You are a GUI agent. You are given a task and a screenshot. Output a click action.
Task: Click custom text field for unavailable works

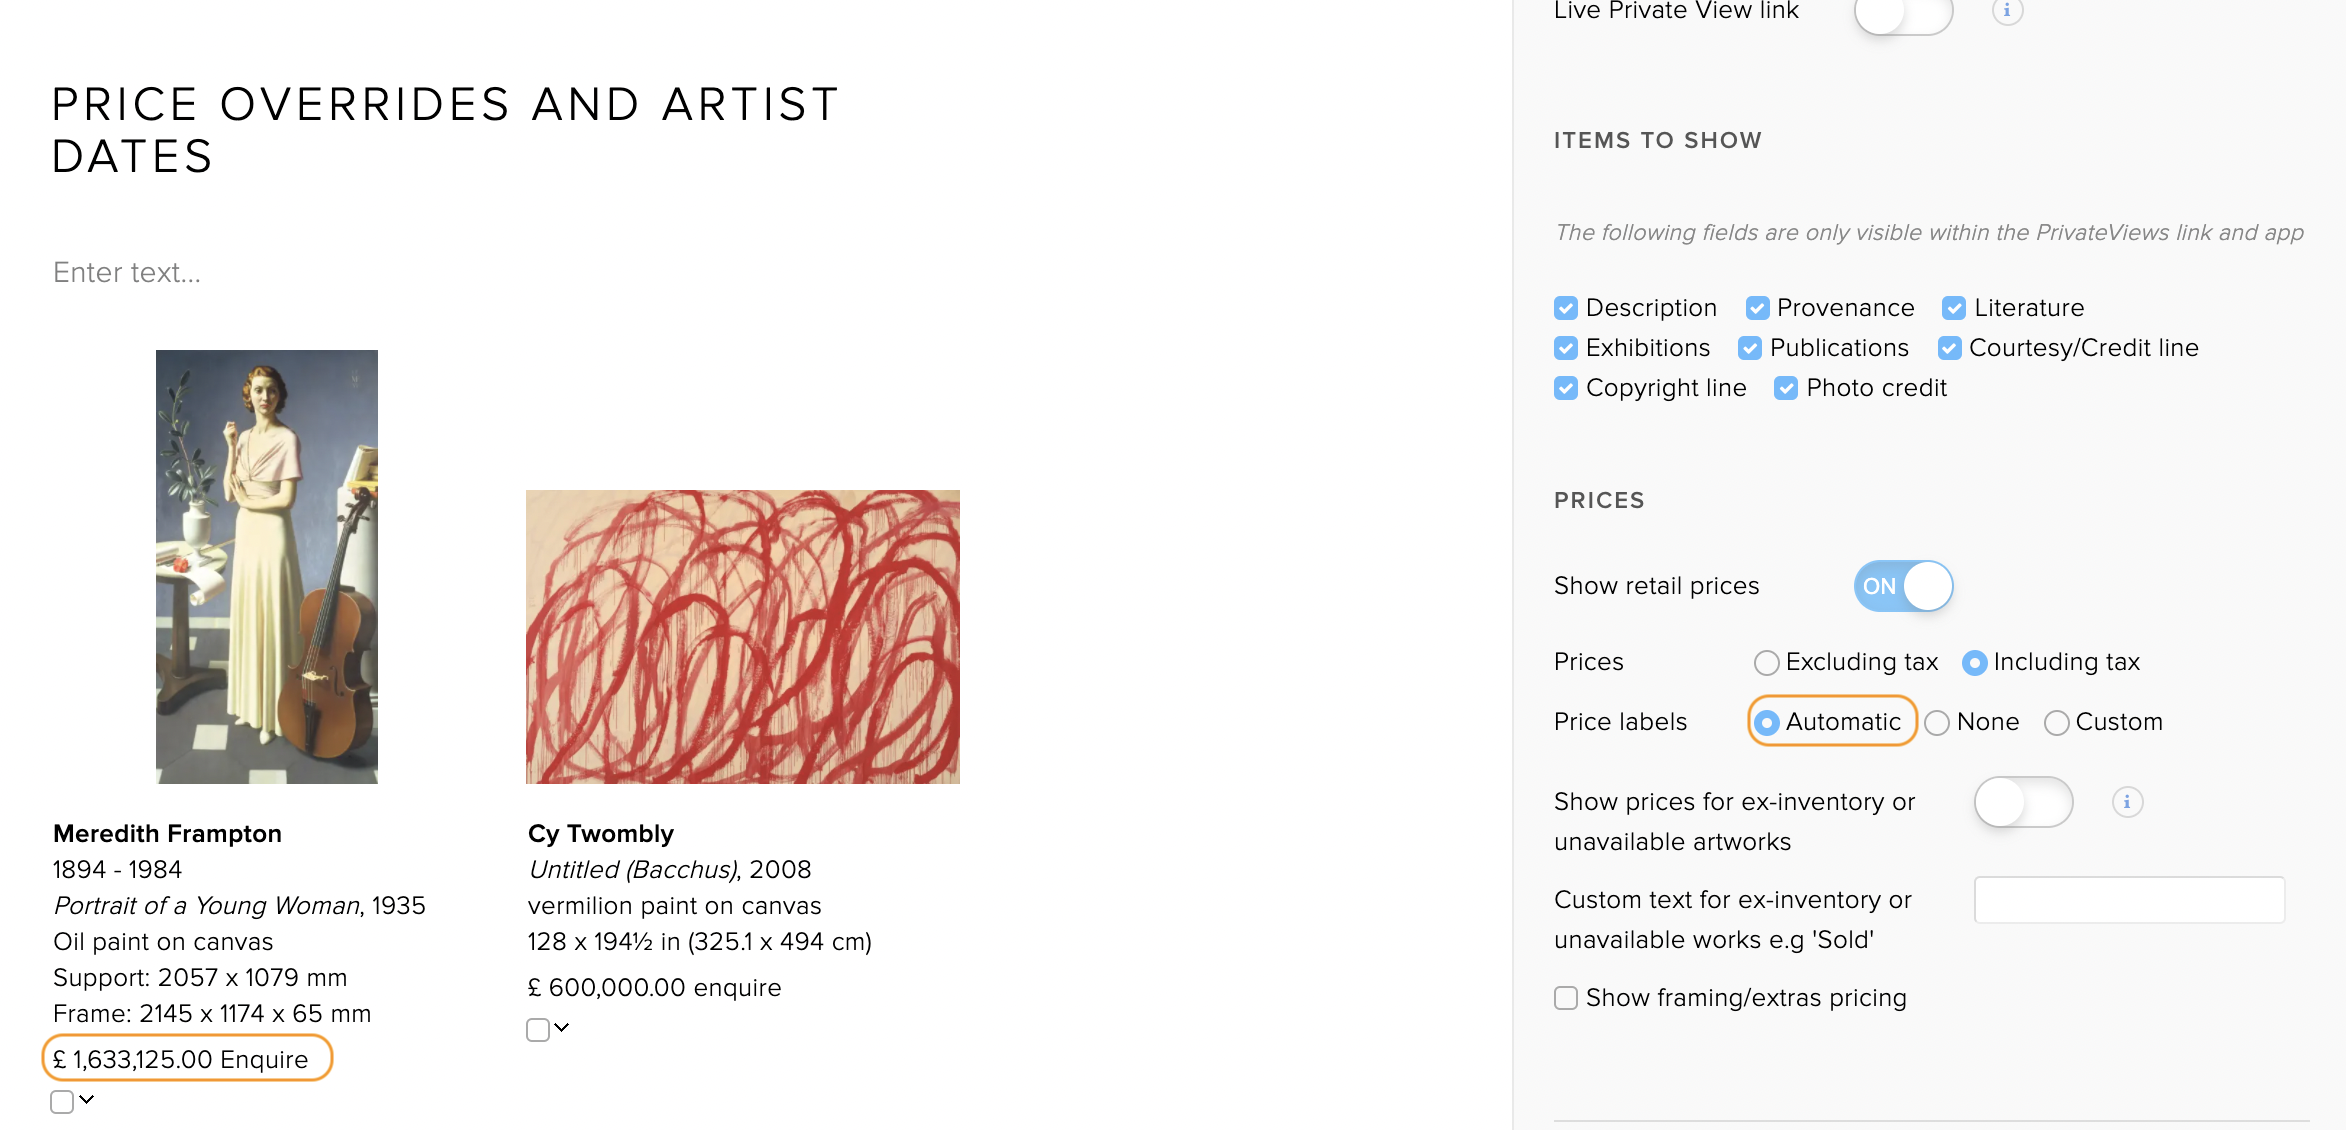[2129, 900]
